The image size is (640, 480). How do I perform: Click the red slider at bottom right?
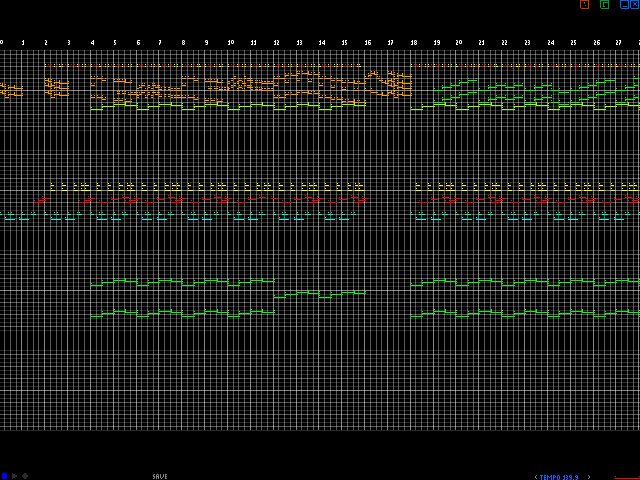[x=627, y=478]
